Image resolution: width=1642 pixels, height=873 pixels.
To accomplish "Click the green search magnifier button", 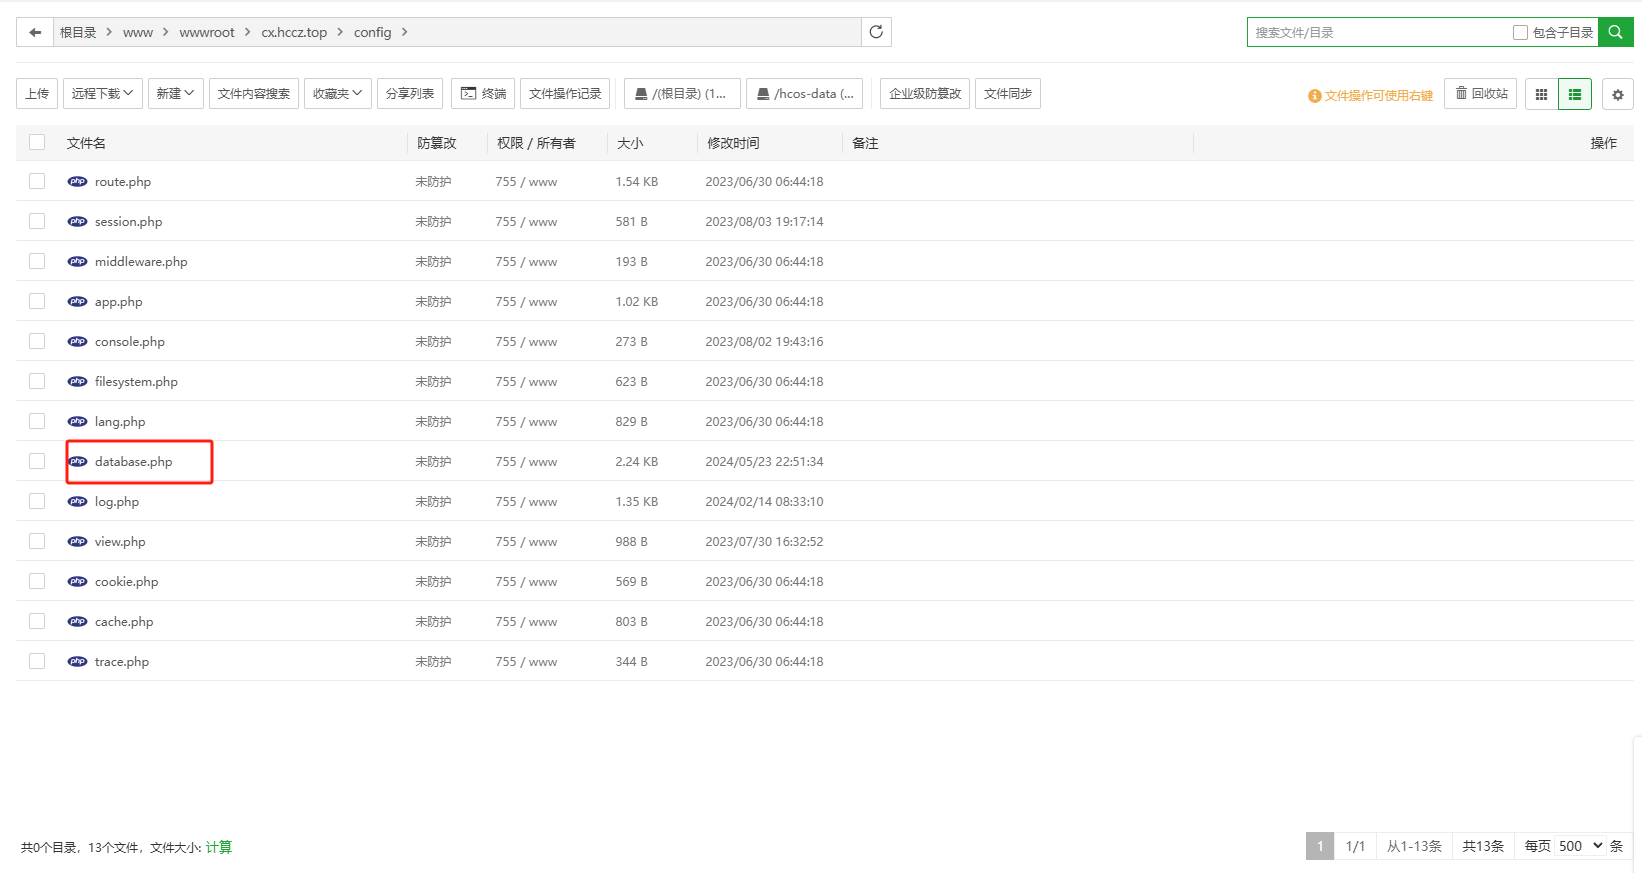I will pyautogui.click(x=1615, y=32).
